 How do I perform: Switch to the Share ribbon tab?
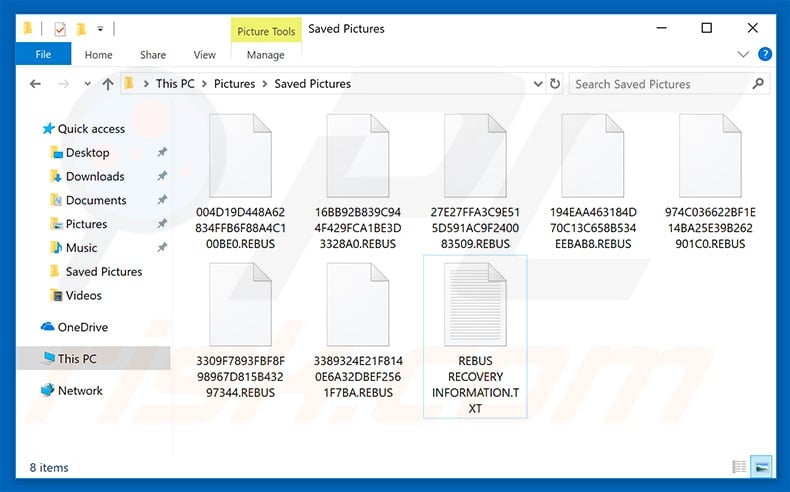coord(153,55)
